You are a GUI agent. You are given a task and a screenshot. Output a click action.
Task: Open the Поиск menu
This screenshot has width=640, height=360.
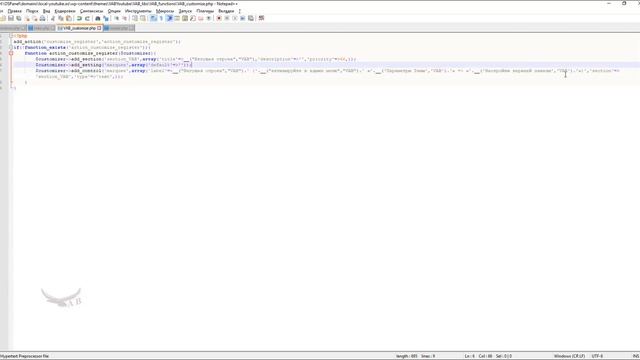[32, 11]
